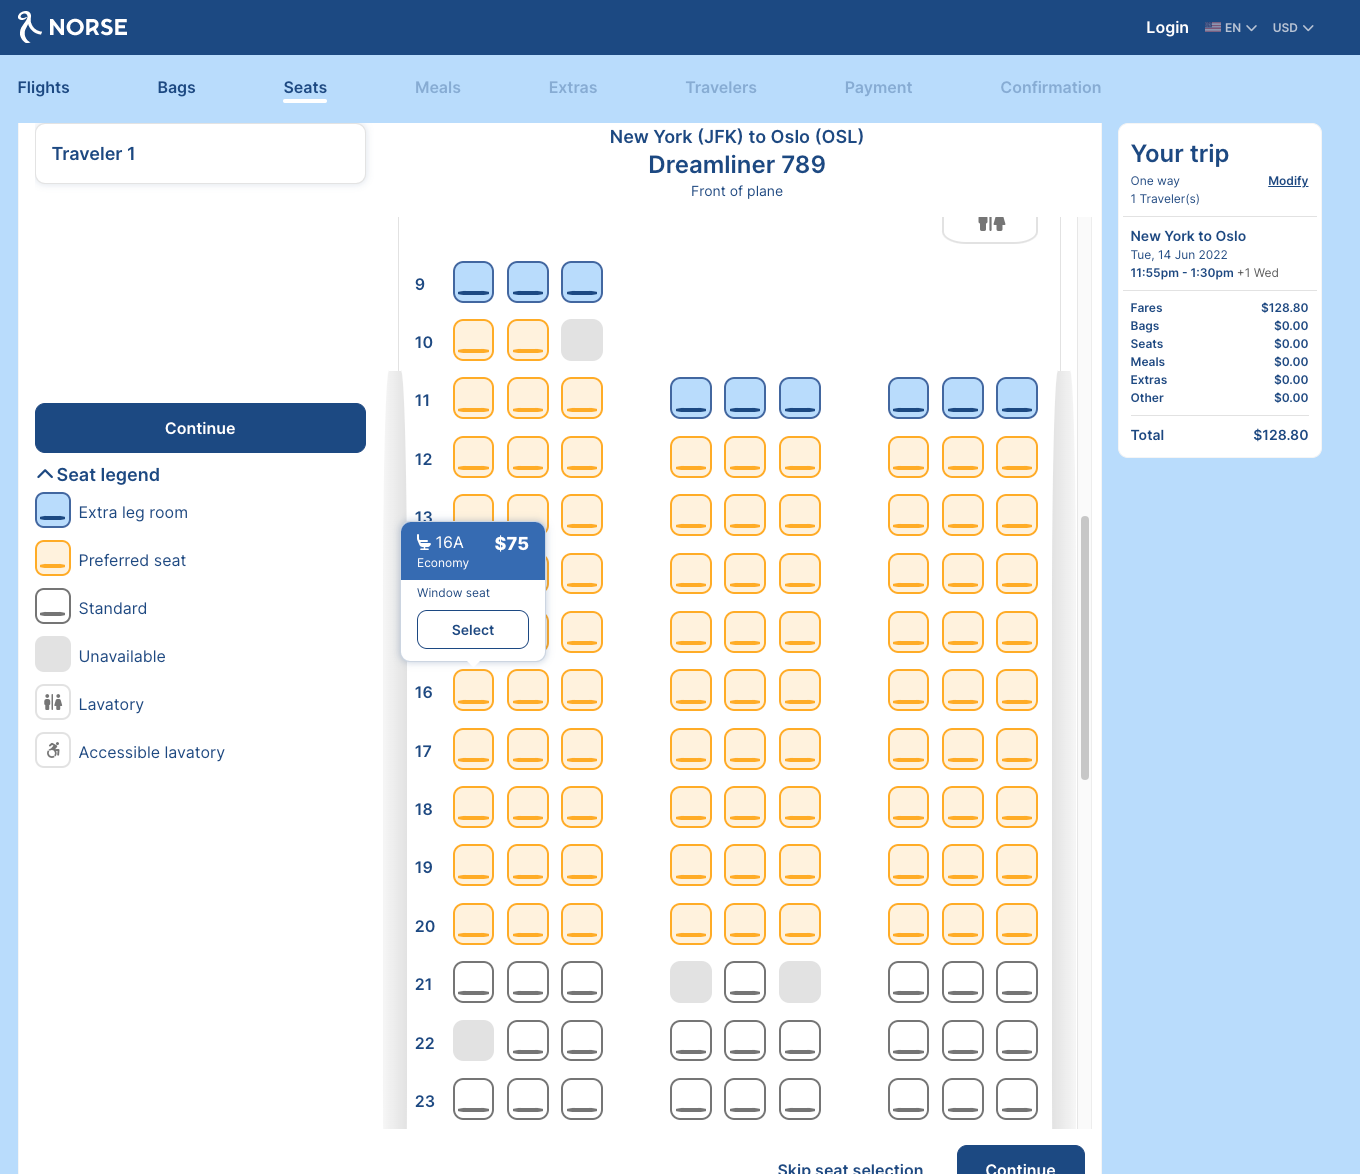Open the Meals step tab

click(x=438, y=88)
